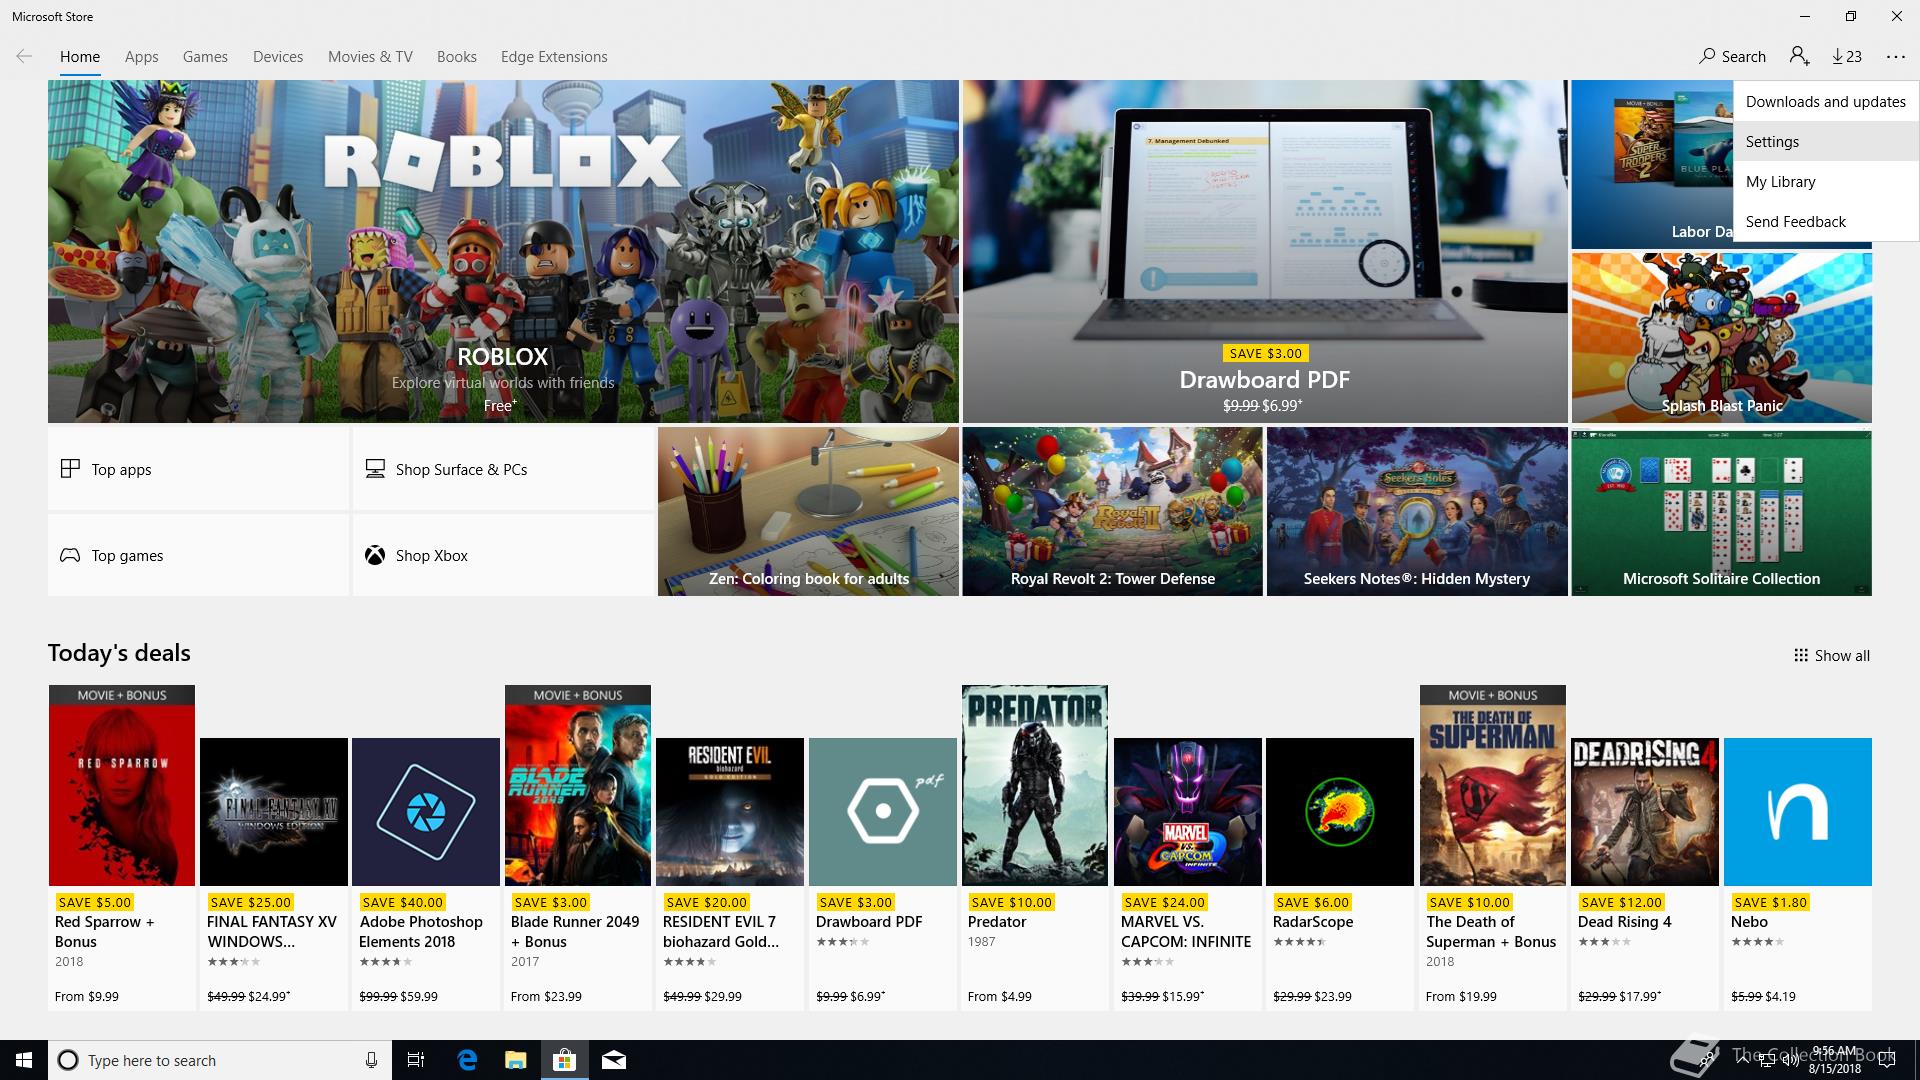Click the taskbar microphone icon
The image size is (1920, 1080).
371,1060
